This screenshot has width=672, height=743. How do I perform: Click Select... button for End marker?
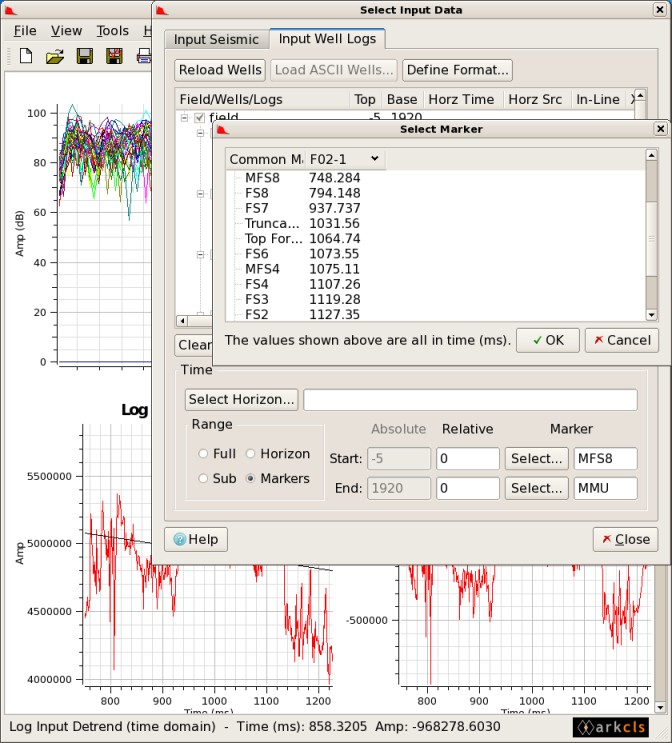pos(536,488)
